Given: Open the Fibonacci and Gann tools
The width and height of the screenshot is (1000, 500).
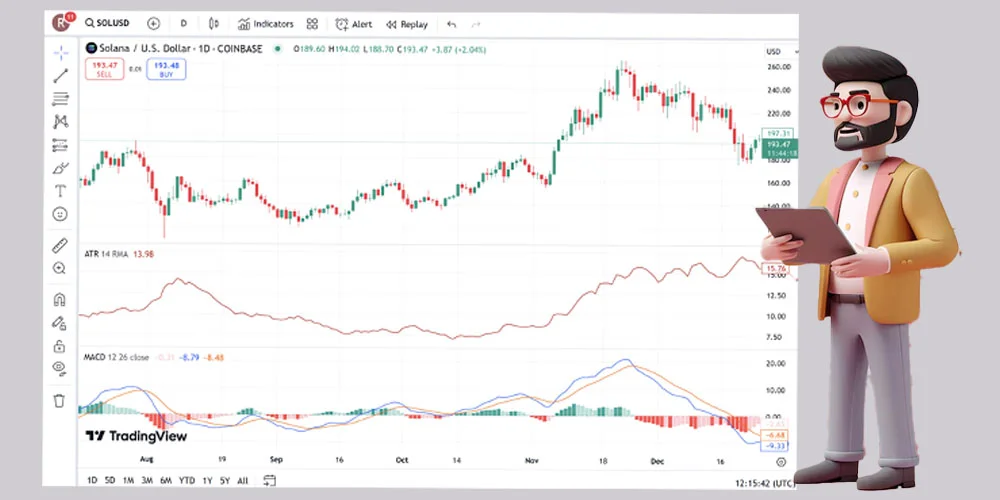Looking at the screenshot, I should click(61, 99).
